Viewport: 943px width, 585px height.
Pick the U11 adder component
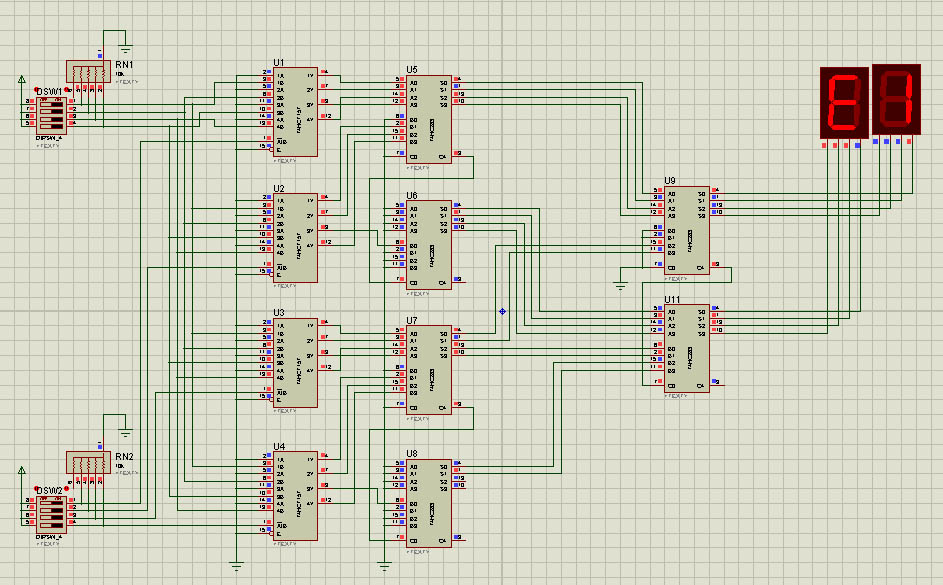pyautogui.click(x=687, y=348)
